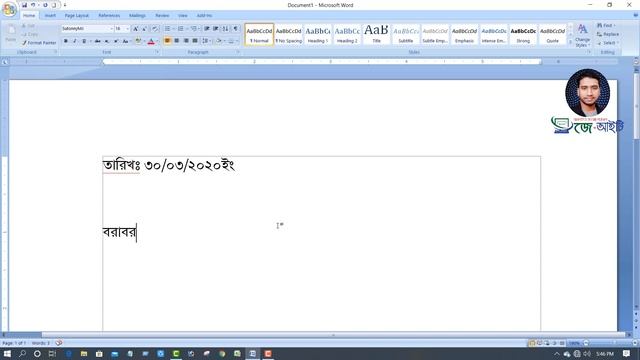Image resolution: width=640 pixels, height=360 pixels.
Task: Apply strikethrough formatting
Action: [x=97, y=41]
